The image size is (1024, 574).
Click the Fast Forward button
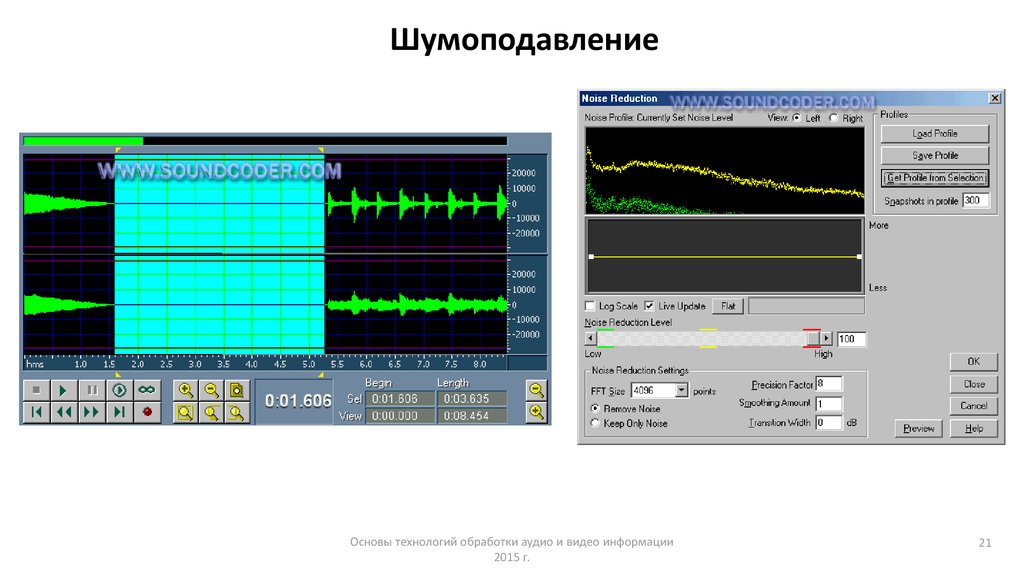(x=91, y=411)
